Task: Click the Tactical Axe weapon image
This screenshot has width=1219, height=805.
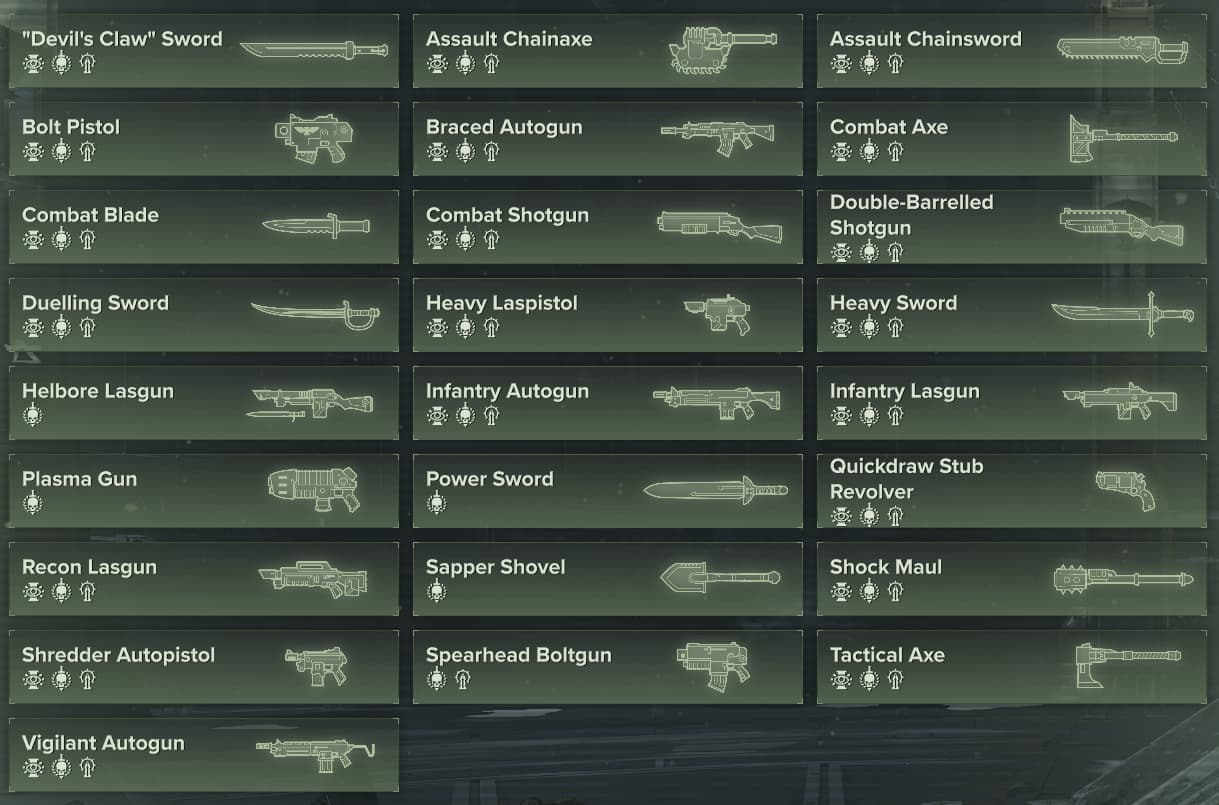Action: click(x=1128, y=666)
